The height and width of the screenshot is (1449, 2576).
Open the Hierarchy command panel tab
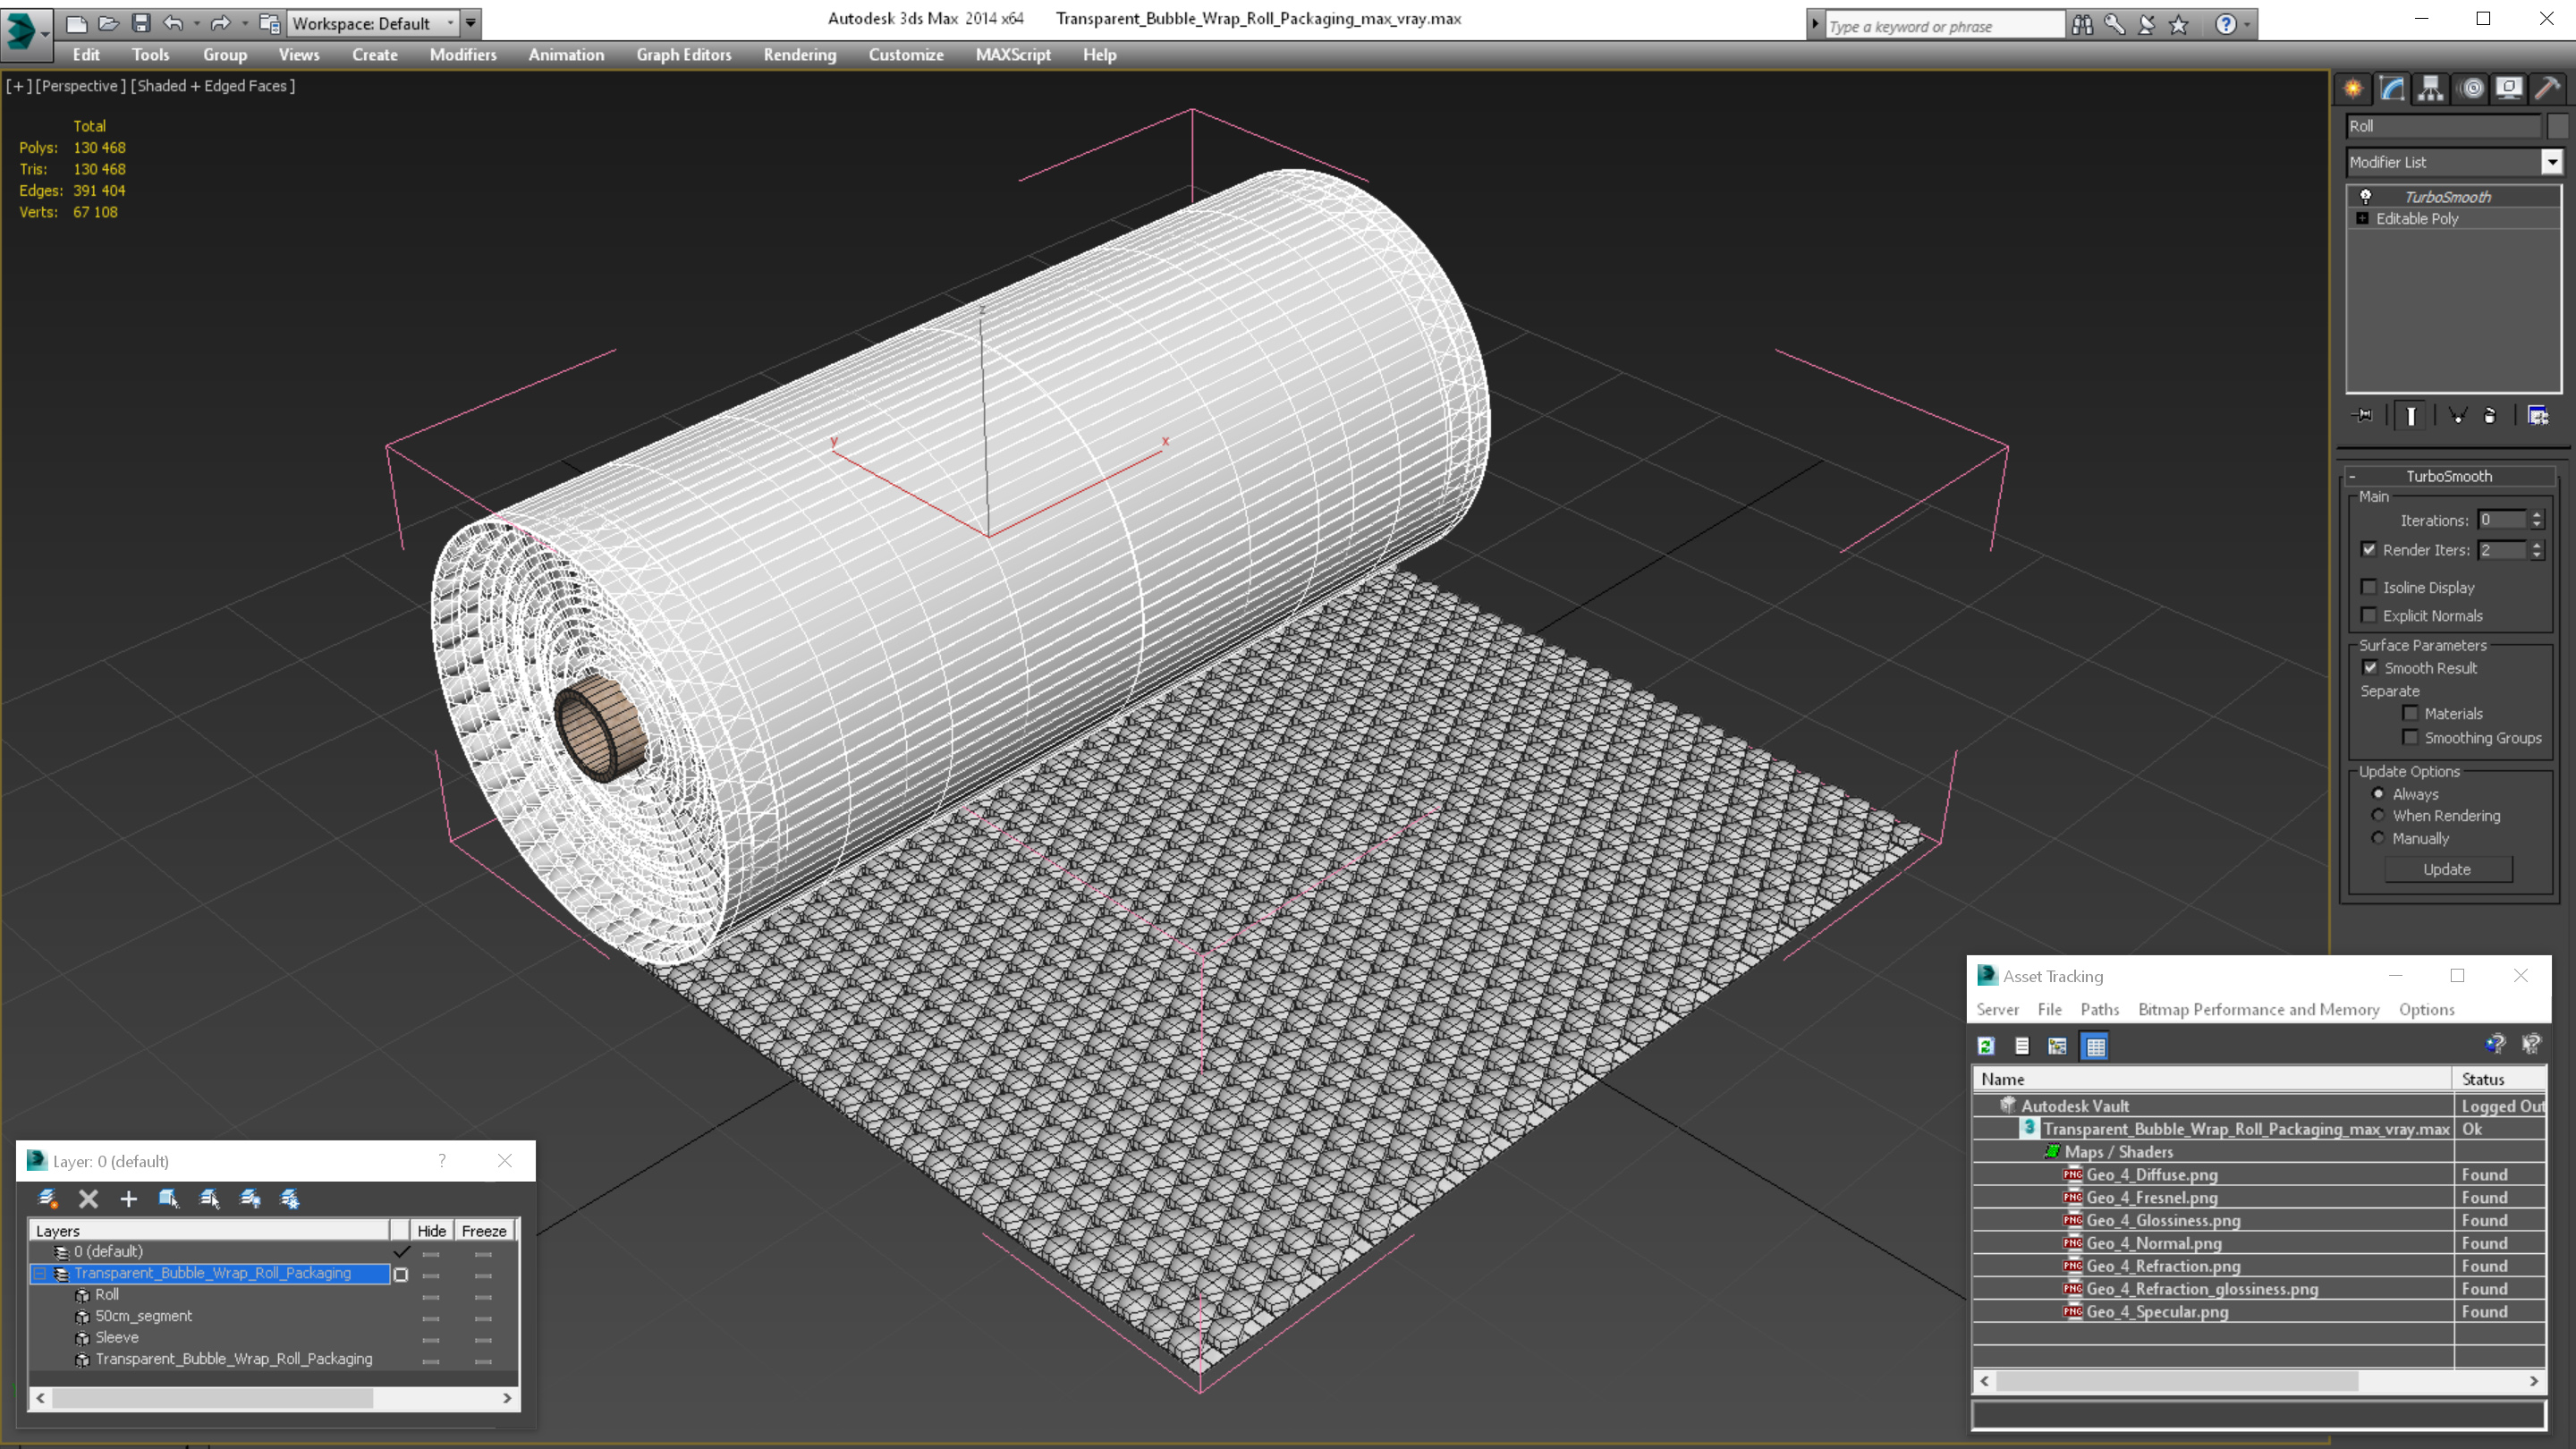click(x=2430, y=89)
